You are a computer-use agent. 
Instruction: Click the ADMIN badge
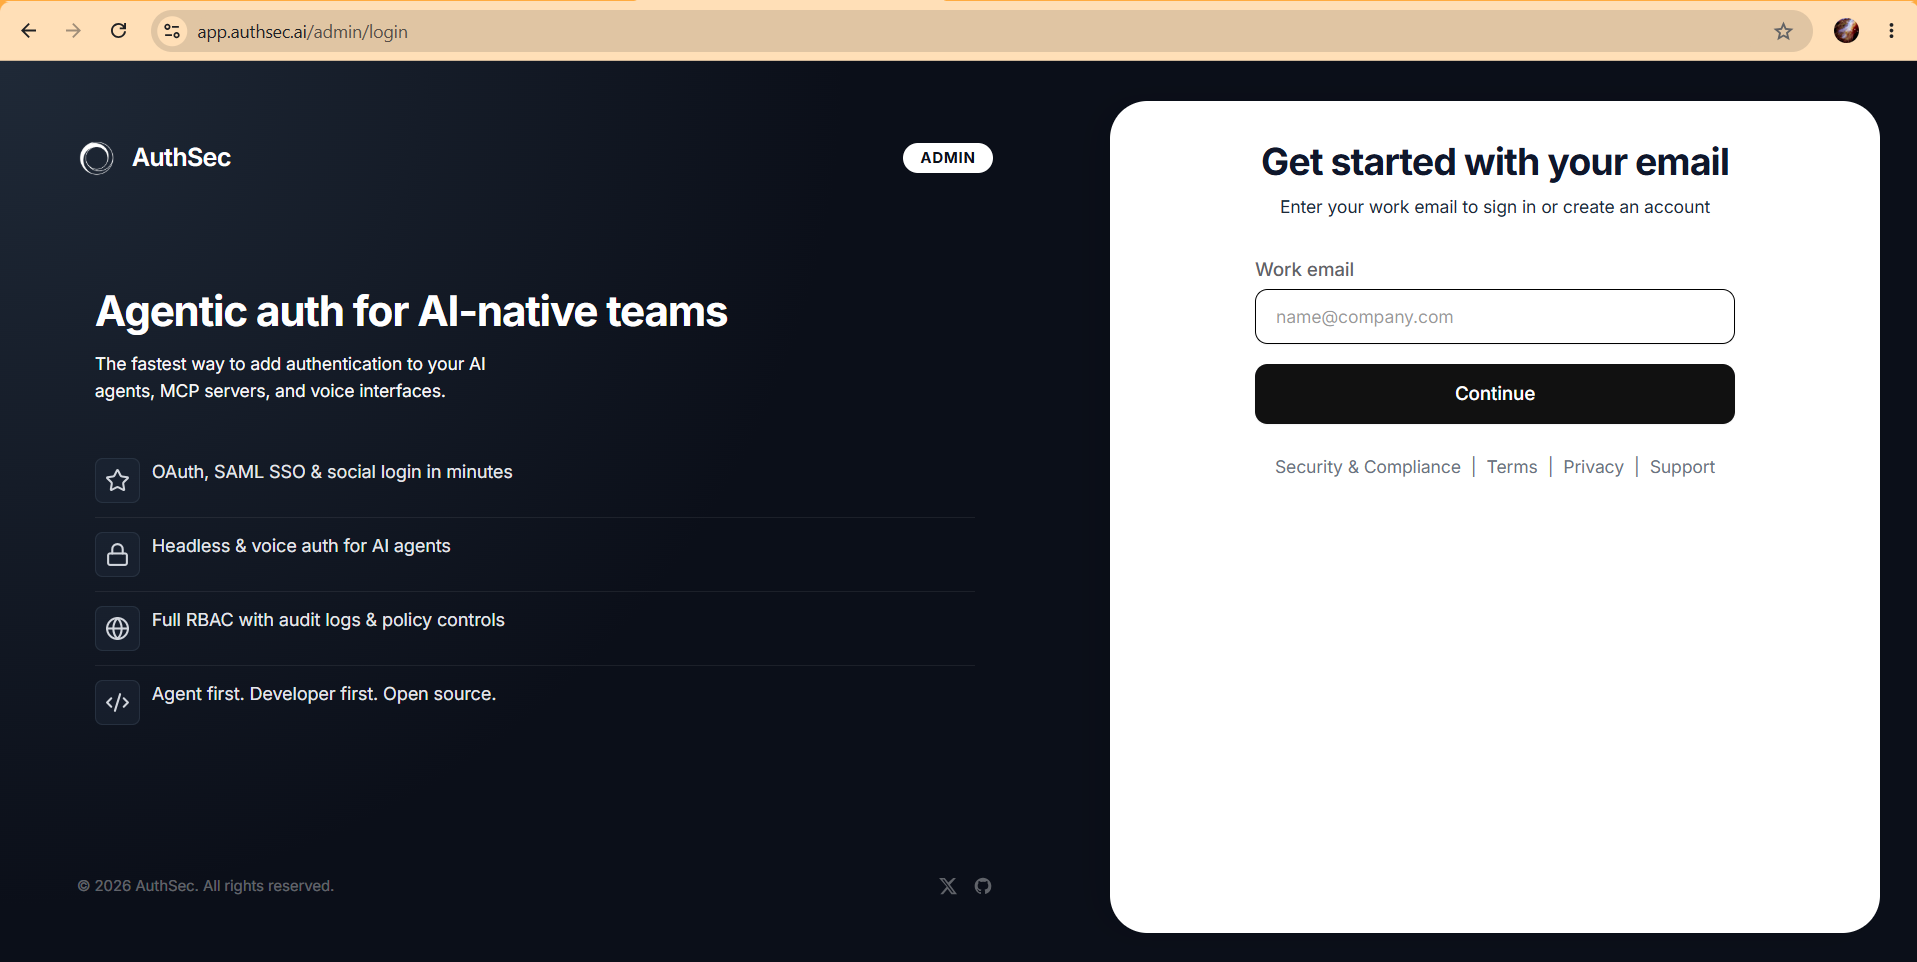948,158
